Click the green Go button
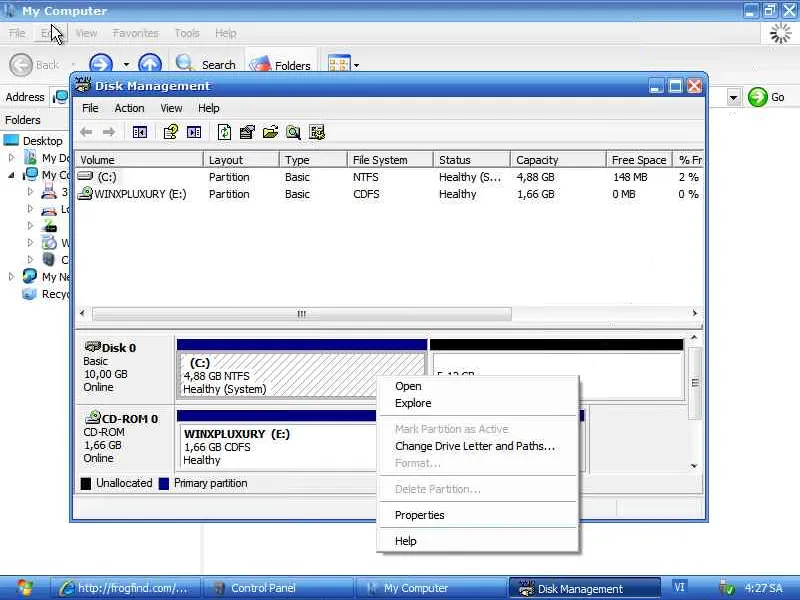 766,97
